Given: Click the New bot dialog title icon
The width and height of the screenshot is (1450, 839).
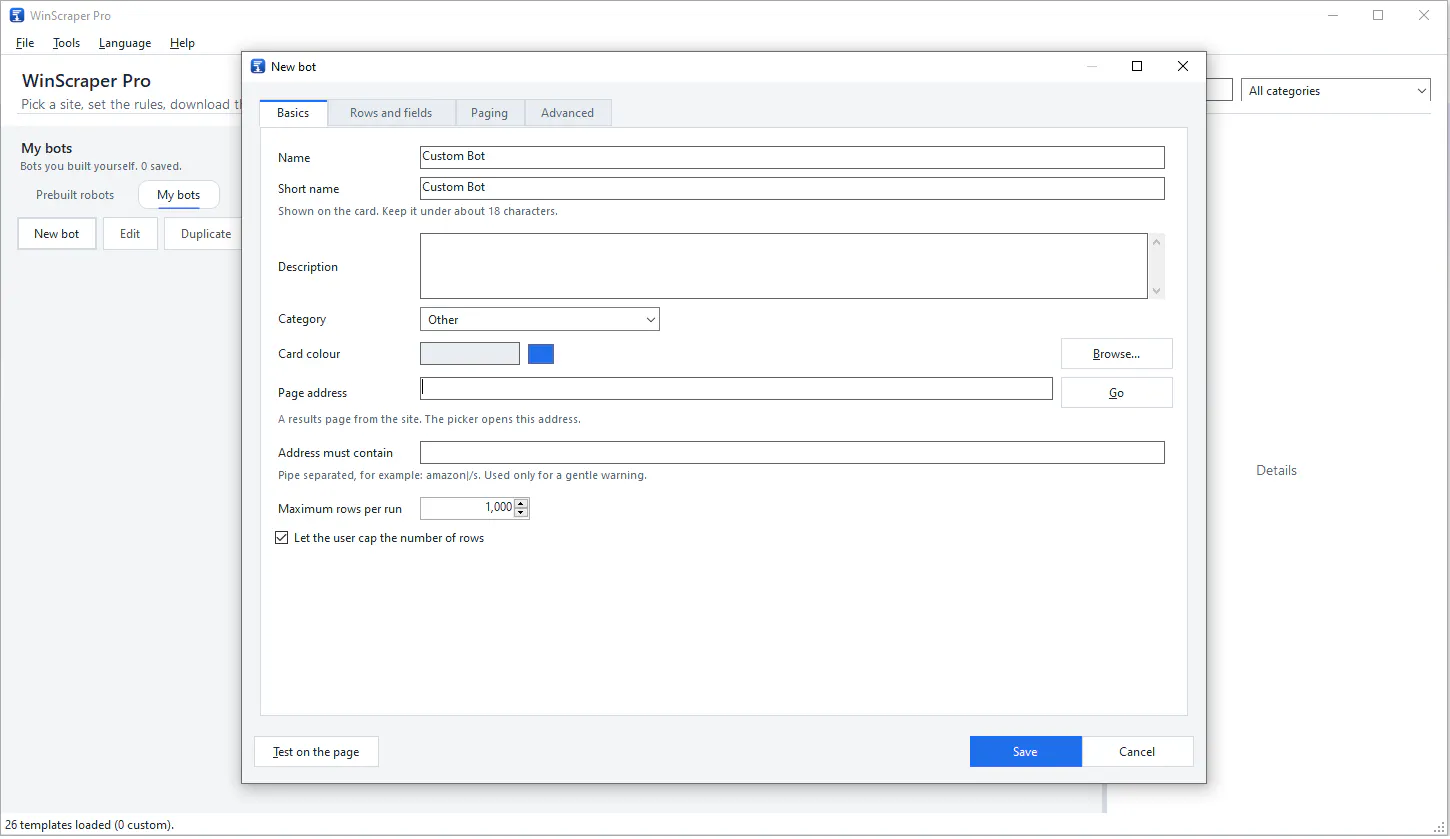Looking at the screenshot, I should point(258,66).
